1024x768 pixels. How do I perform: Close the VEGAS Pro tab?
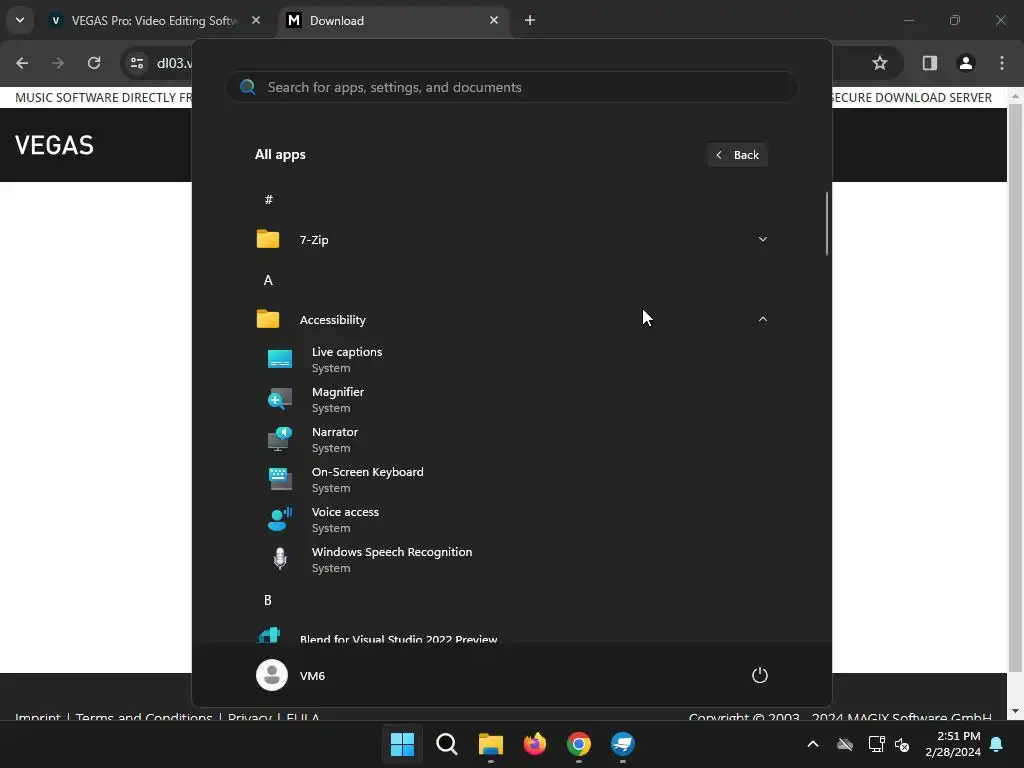[256, 20]
